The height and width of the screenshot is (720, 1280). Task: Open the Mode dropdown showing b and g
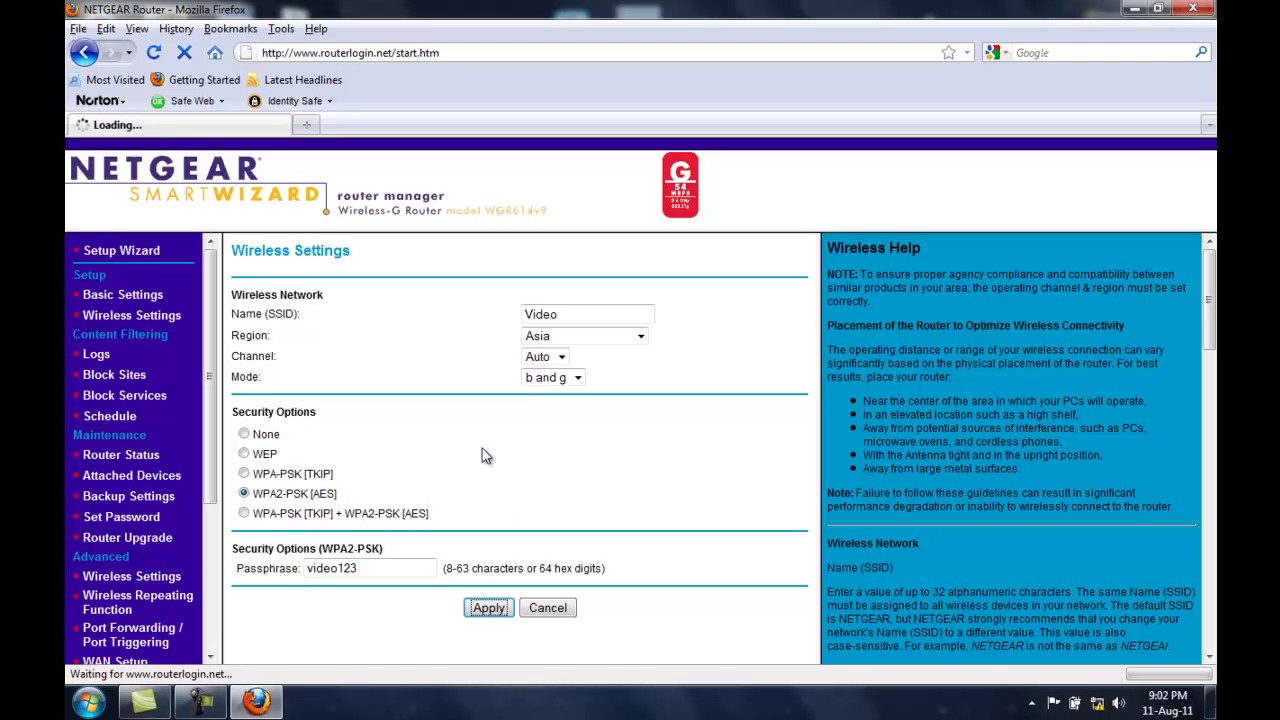tap(553, 378)
